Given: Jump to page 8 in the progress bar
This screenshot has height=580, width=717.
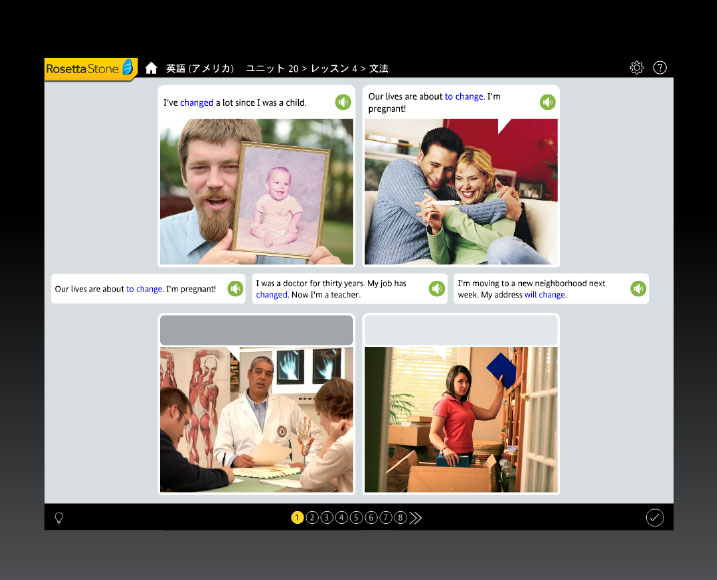Looking at the screenshot, I should [x=400, y=518].
